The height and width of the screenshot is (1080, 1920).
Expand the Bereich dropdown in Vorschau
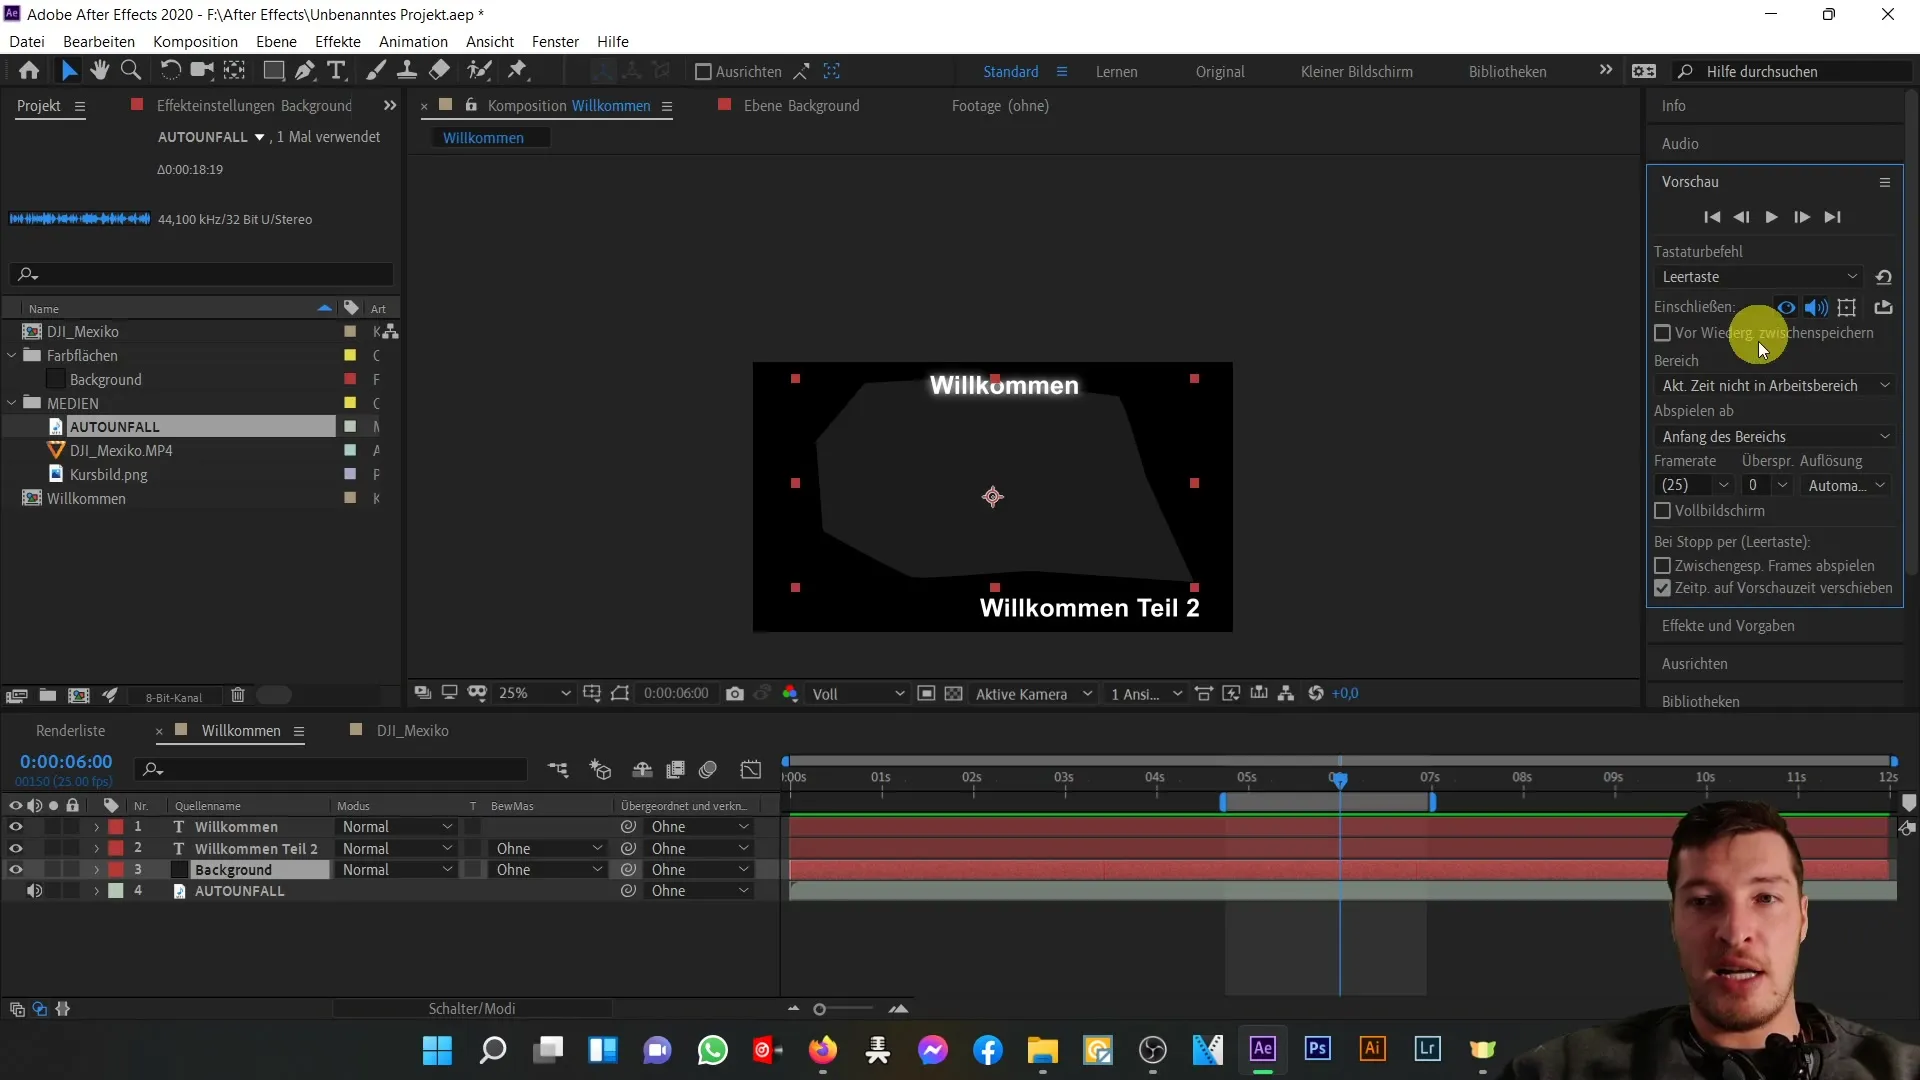(1774, 385)
